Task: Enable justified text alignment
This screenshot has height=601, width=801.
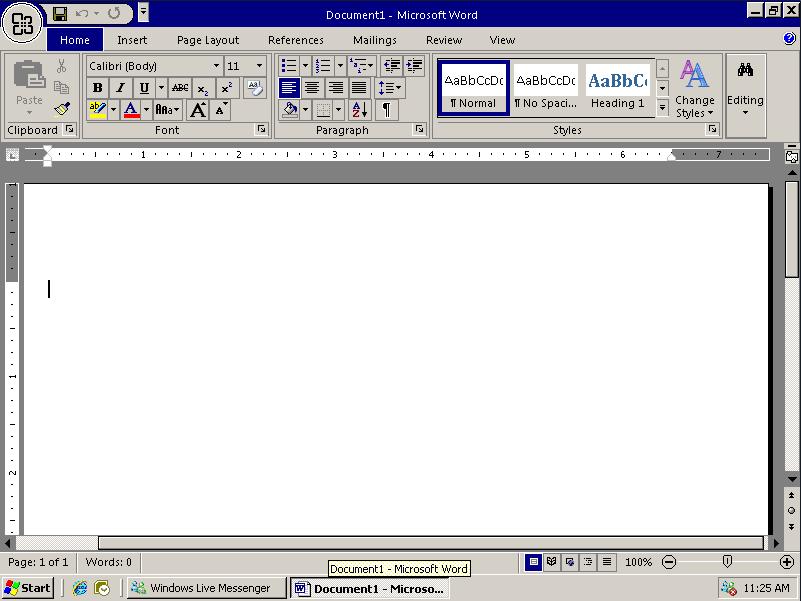Action: coord(360,87)
